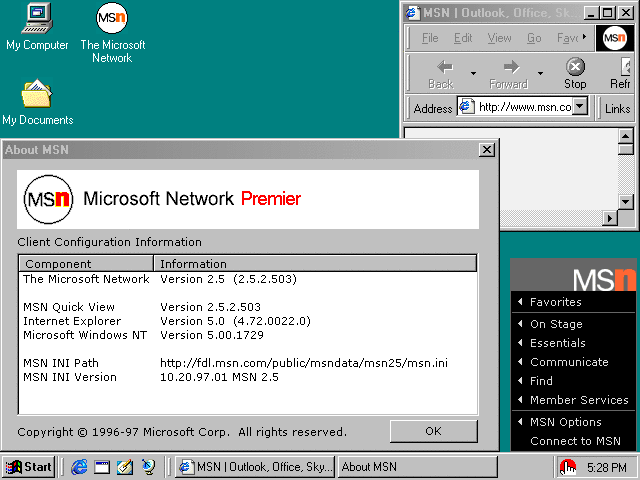Click the Links bar in the browser
Viewport: 640px width, 480px height.
pos(617,109)
